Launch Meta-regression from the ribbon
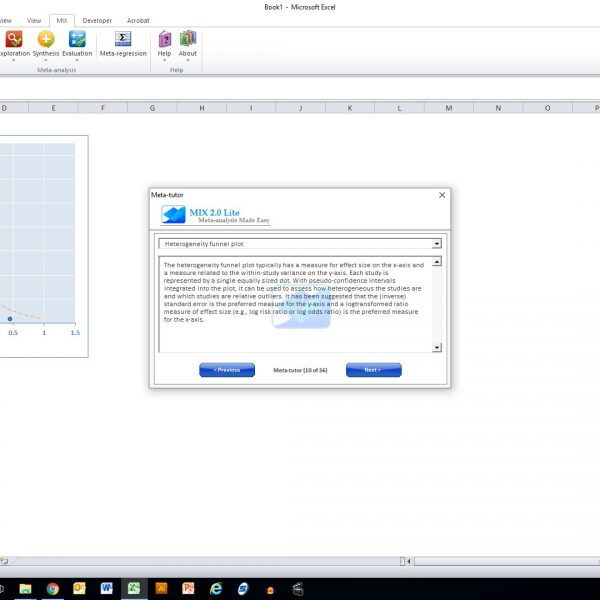The width and height of the screenshot is (600, 600). (123, 44)
